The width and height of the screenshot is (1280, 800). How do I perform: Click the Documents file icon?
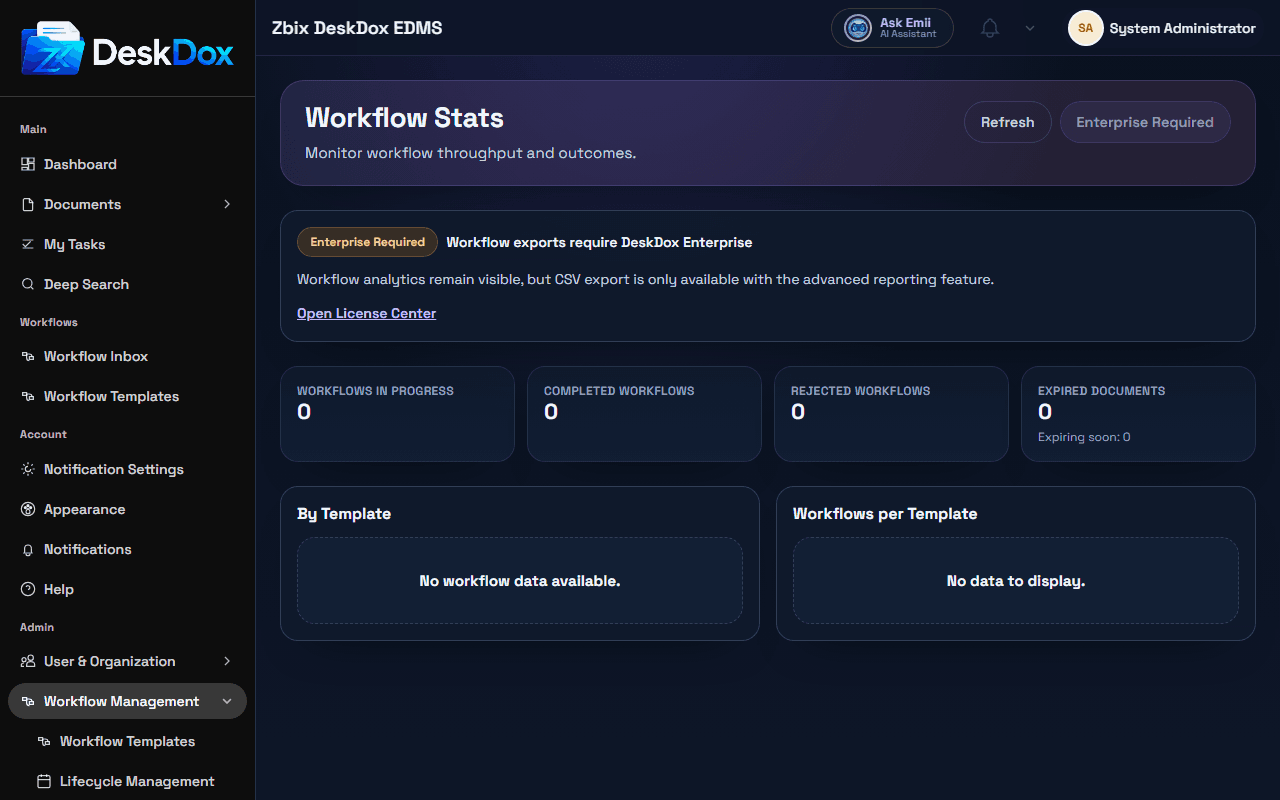pos(28,204)
